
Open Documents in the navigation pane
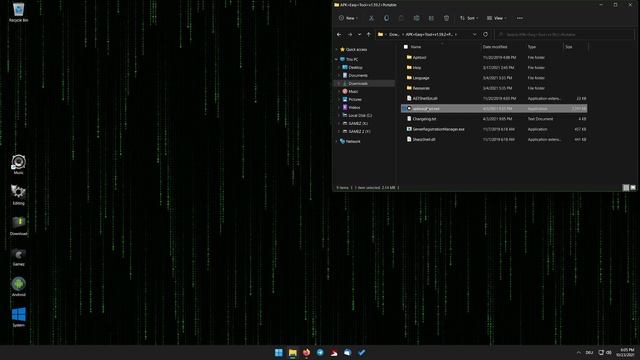click(358, 76)
